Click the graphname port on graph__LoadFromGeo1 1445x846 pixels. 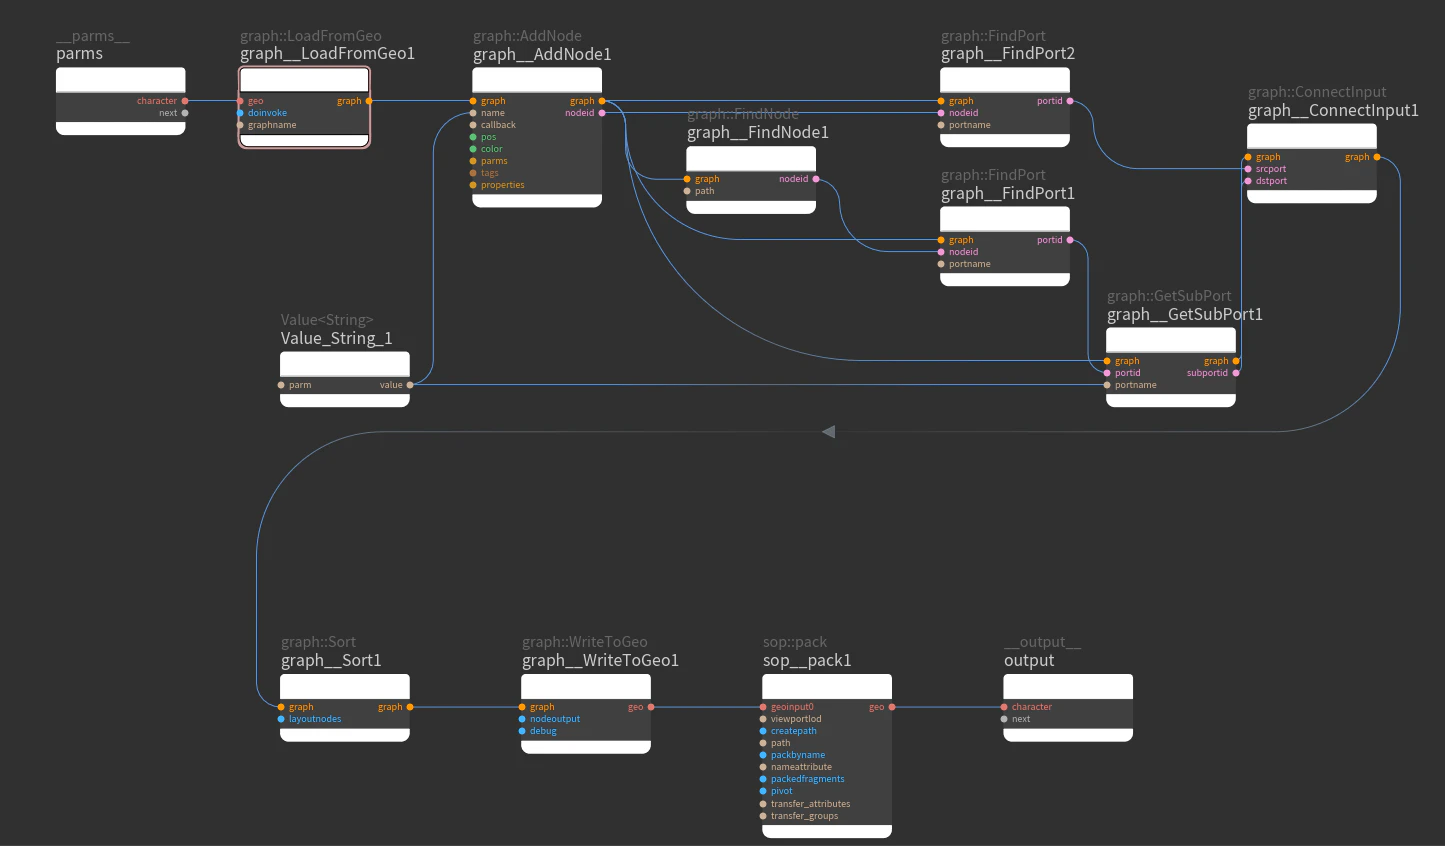[x=240, y=125]
